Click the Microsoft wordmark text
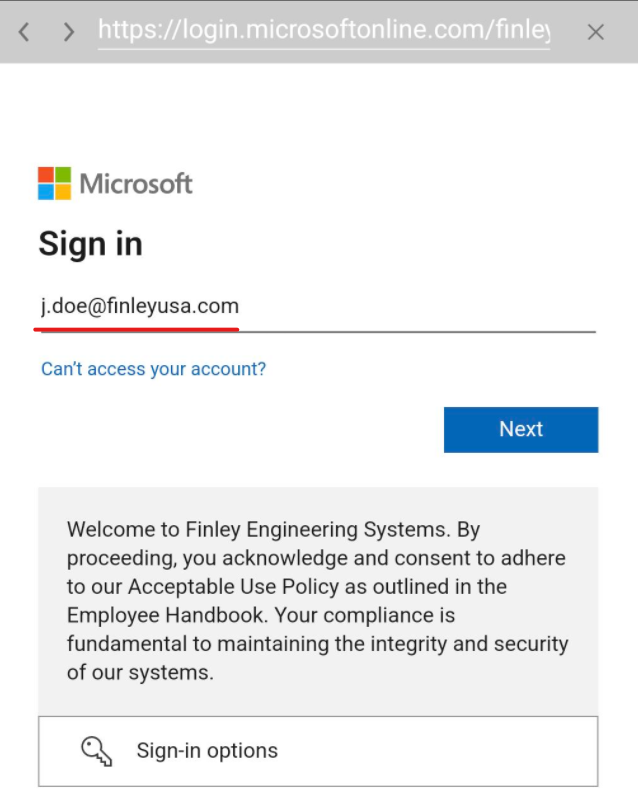This screenshot has width=638, height=799. click(x=136, y=184)
